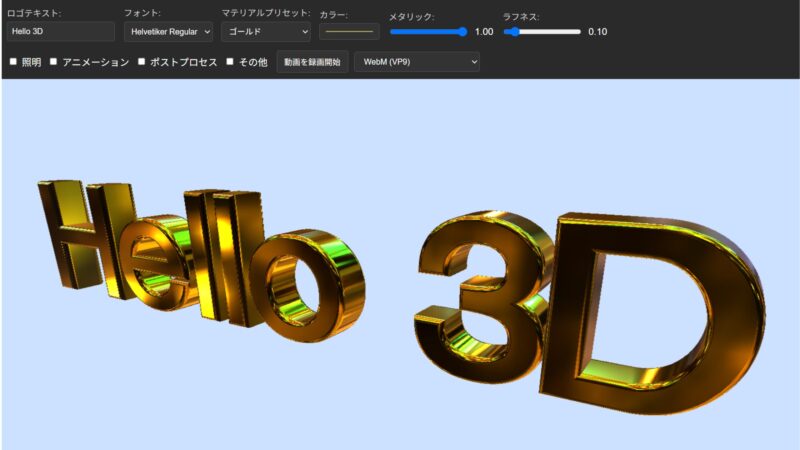Click the logo text input field
The image size is (800, 450).
pyautogui.click(x=61, y=32)
